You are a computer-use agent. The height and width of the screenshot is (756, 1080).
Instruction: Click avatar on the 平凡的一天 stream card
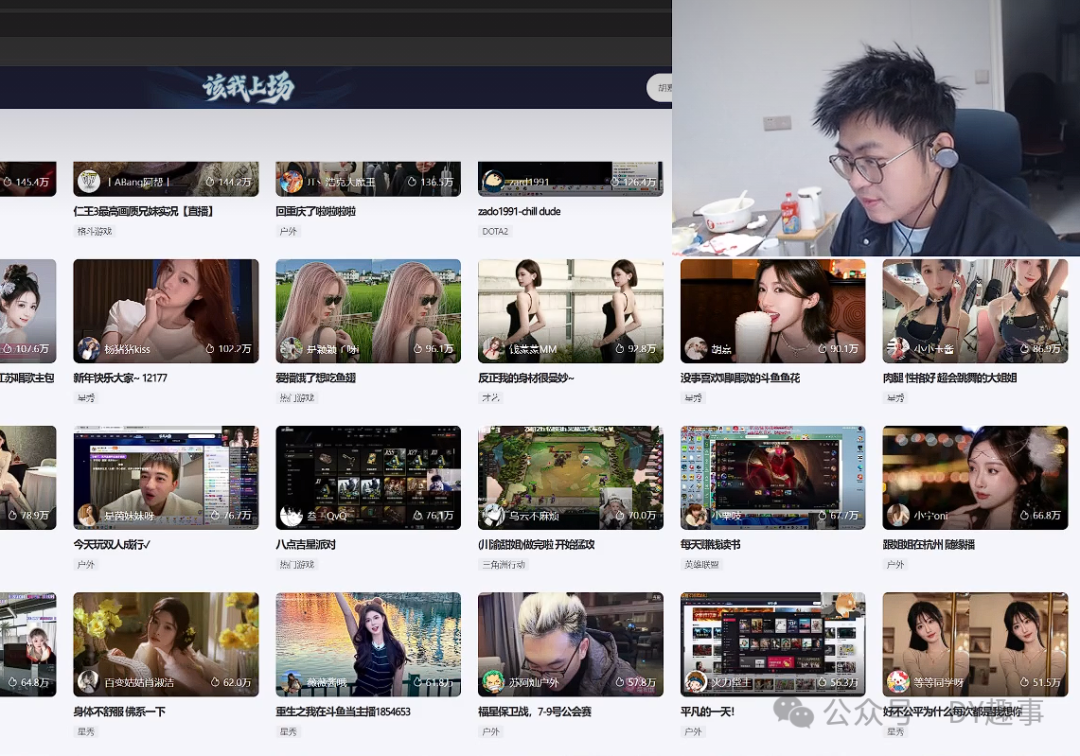tap(696, 682)
